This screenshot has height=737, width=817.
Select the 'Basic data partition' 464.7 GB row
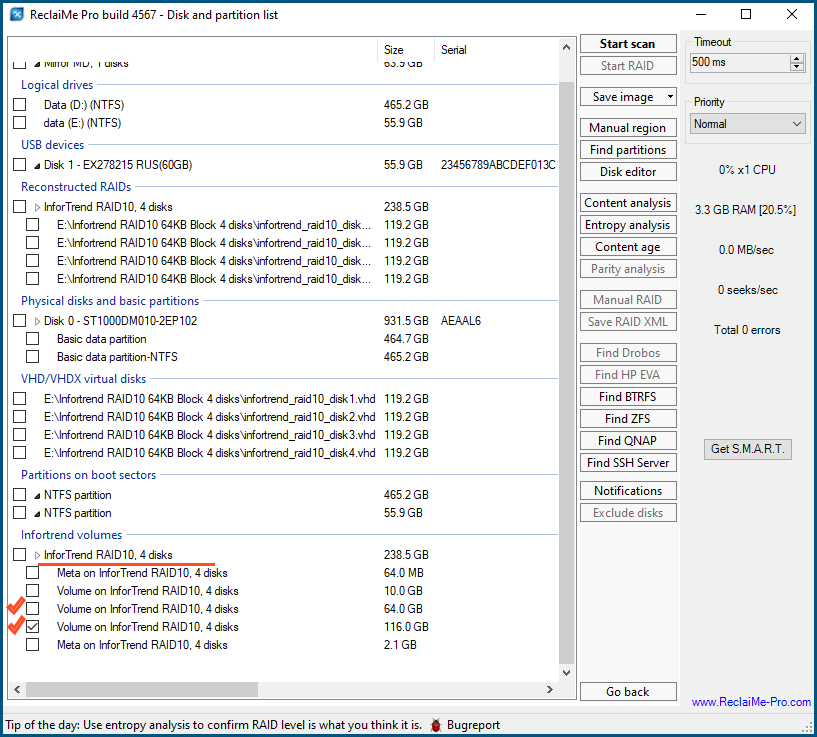click(285, 339)
